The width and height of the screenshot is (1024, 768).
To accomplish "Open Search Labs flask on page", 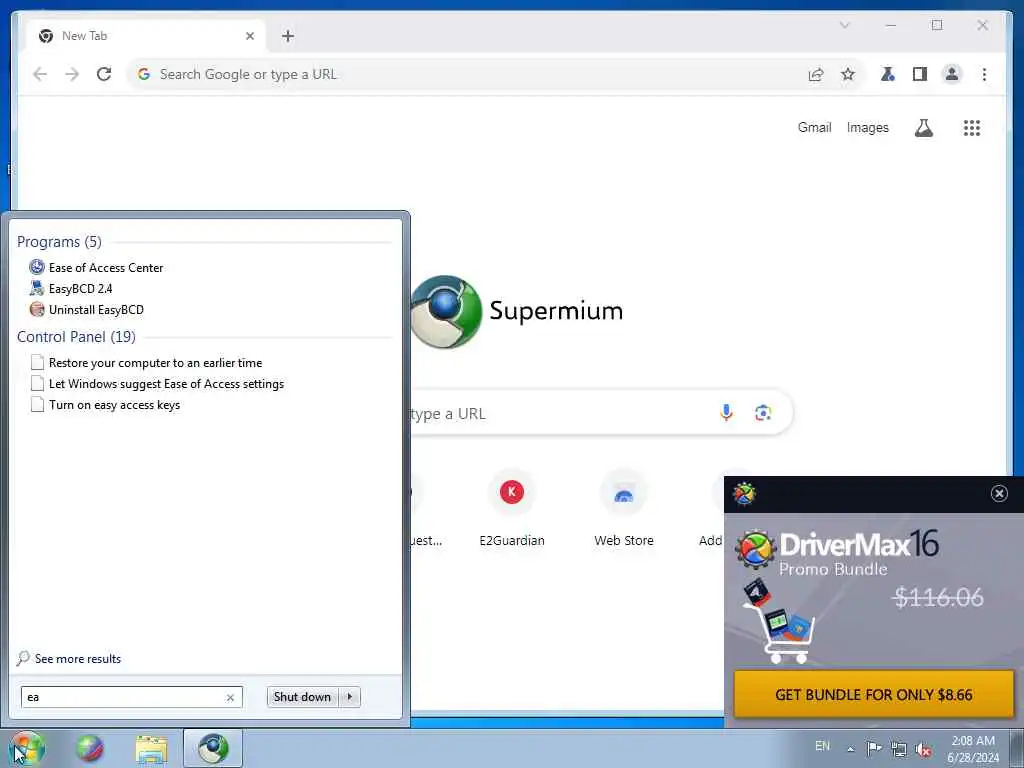I will [x=923, y=128].
